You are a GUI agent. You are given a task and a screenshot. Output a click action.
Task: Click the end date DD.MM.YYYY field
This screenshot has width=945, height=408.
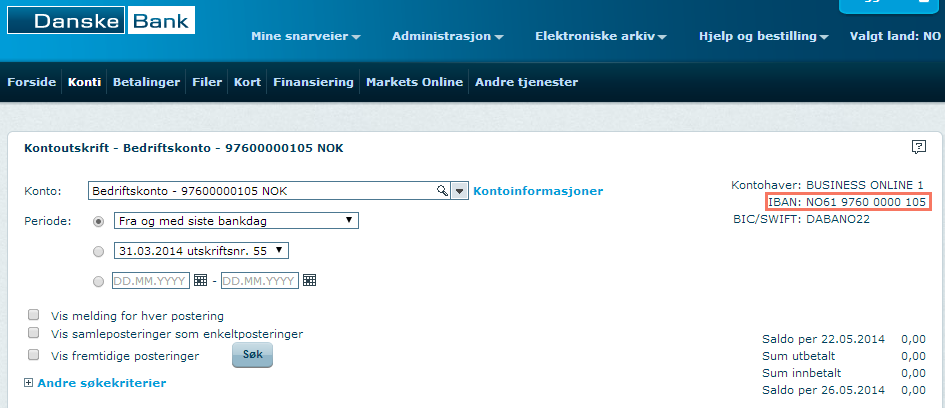point(260,281)
